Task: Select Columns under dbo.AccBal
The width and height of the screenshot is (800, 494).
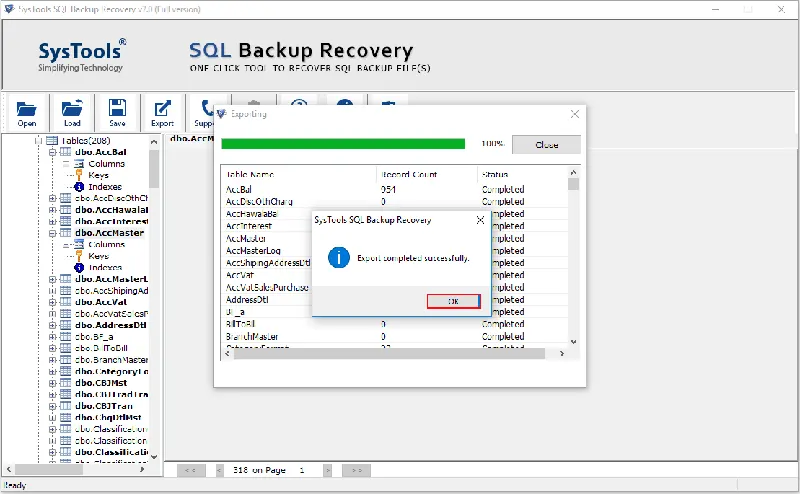Action: [x=107, y=164]
